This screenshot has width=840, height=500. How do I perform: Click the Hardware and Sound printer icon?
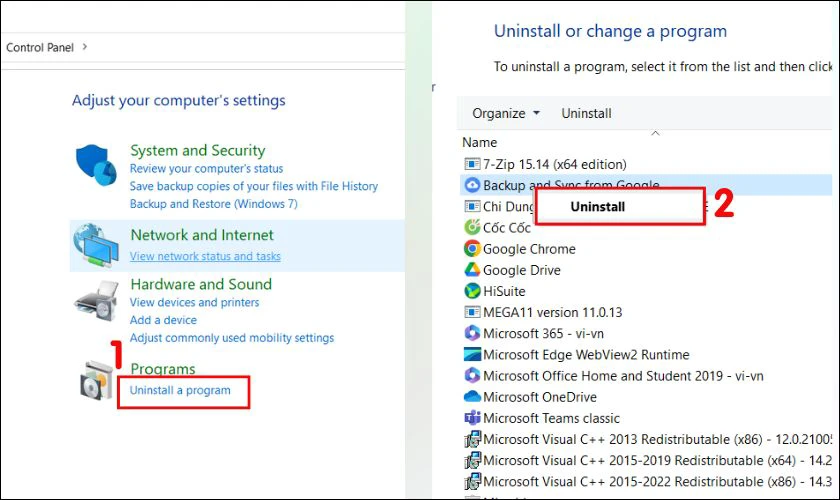point(96,300)
